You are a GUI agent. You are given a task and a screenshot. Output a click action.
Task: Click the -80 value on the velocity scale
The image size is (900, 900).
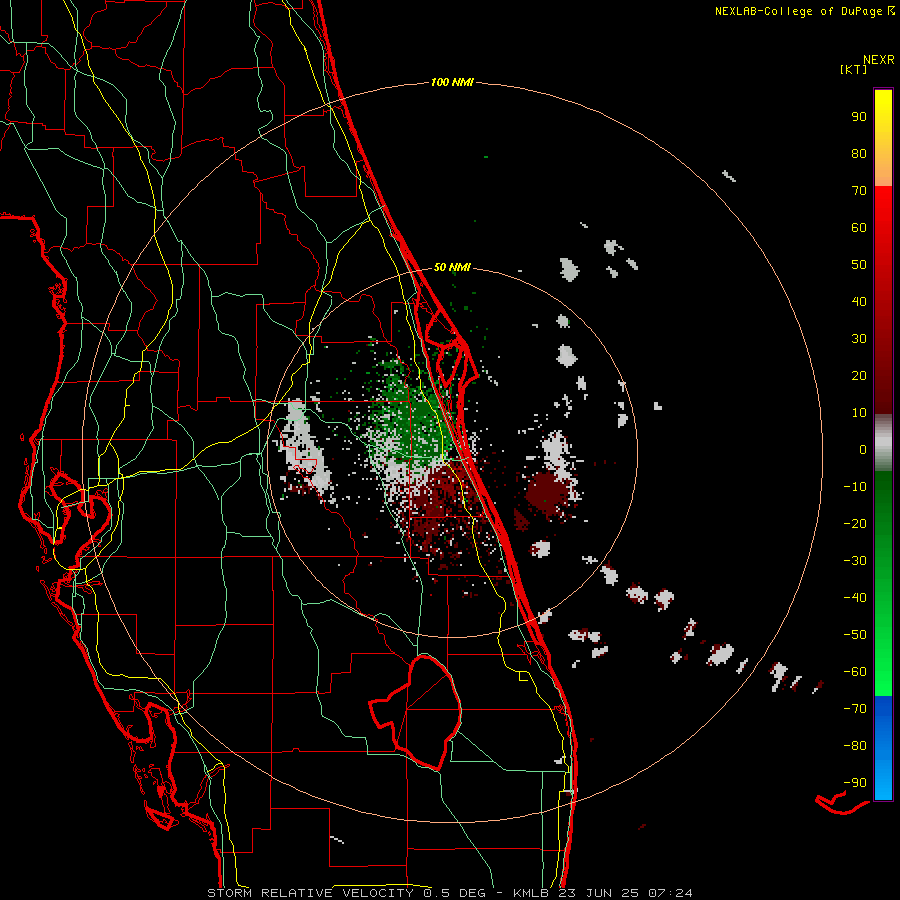point(855,746)
